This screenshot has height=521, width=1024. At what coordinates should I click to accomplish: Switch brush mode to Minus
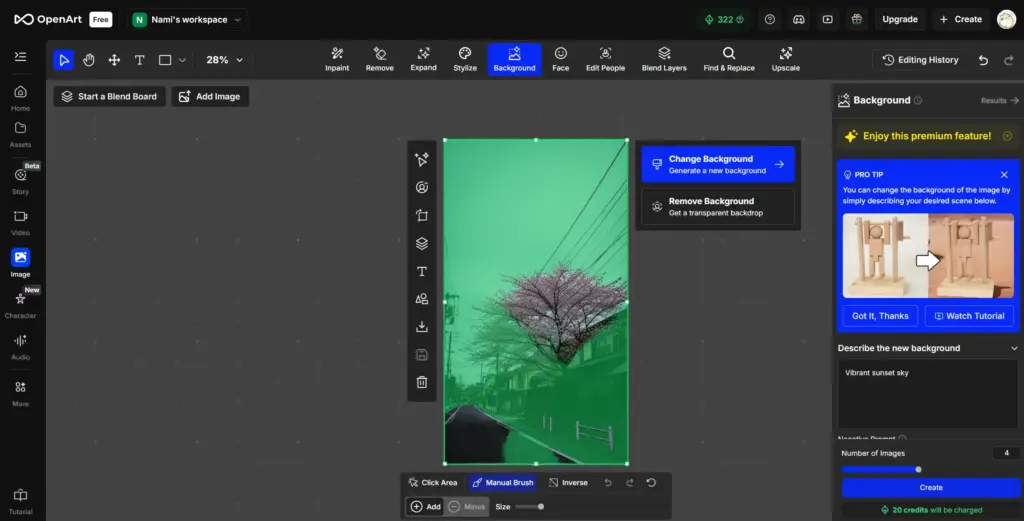[x=466, y=507]
